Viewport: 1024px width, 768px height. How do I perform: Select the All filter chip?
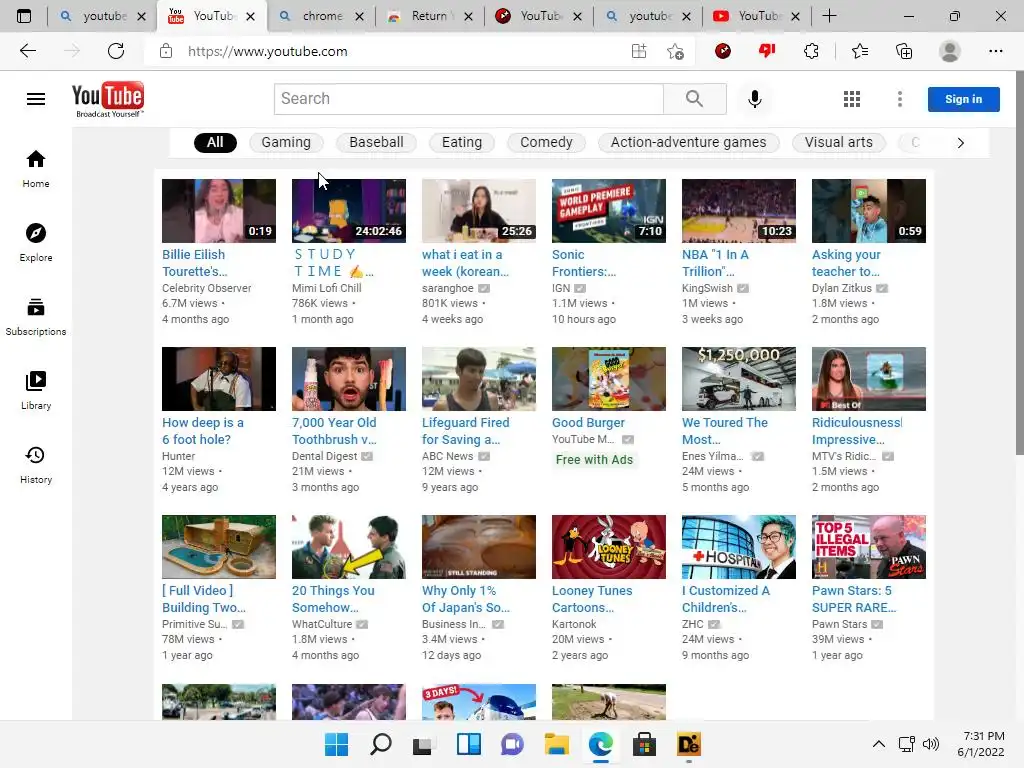point(215,142)
